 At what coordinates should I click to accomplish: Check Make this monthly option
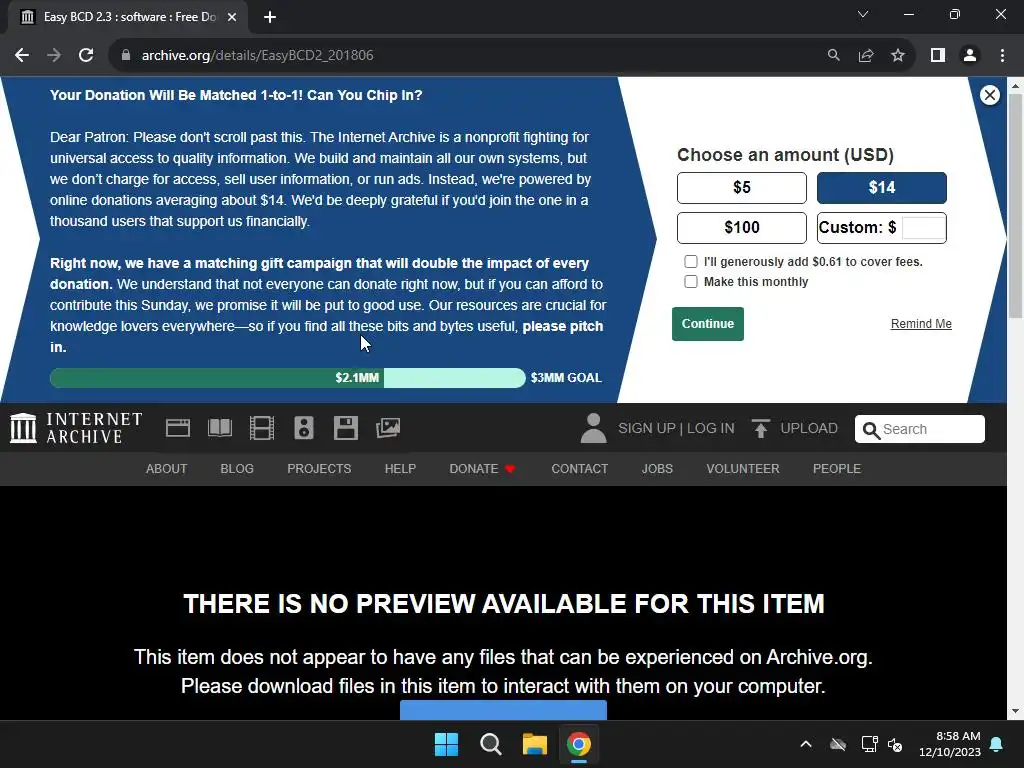[x=690, y=281]
